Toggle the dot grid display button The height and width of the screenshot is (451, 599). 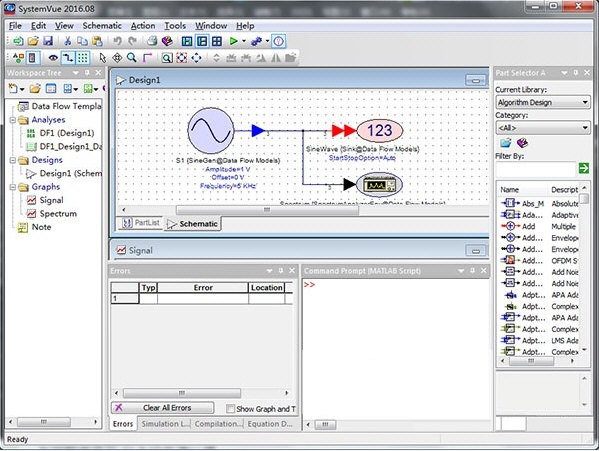click(83, 58)
